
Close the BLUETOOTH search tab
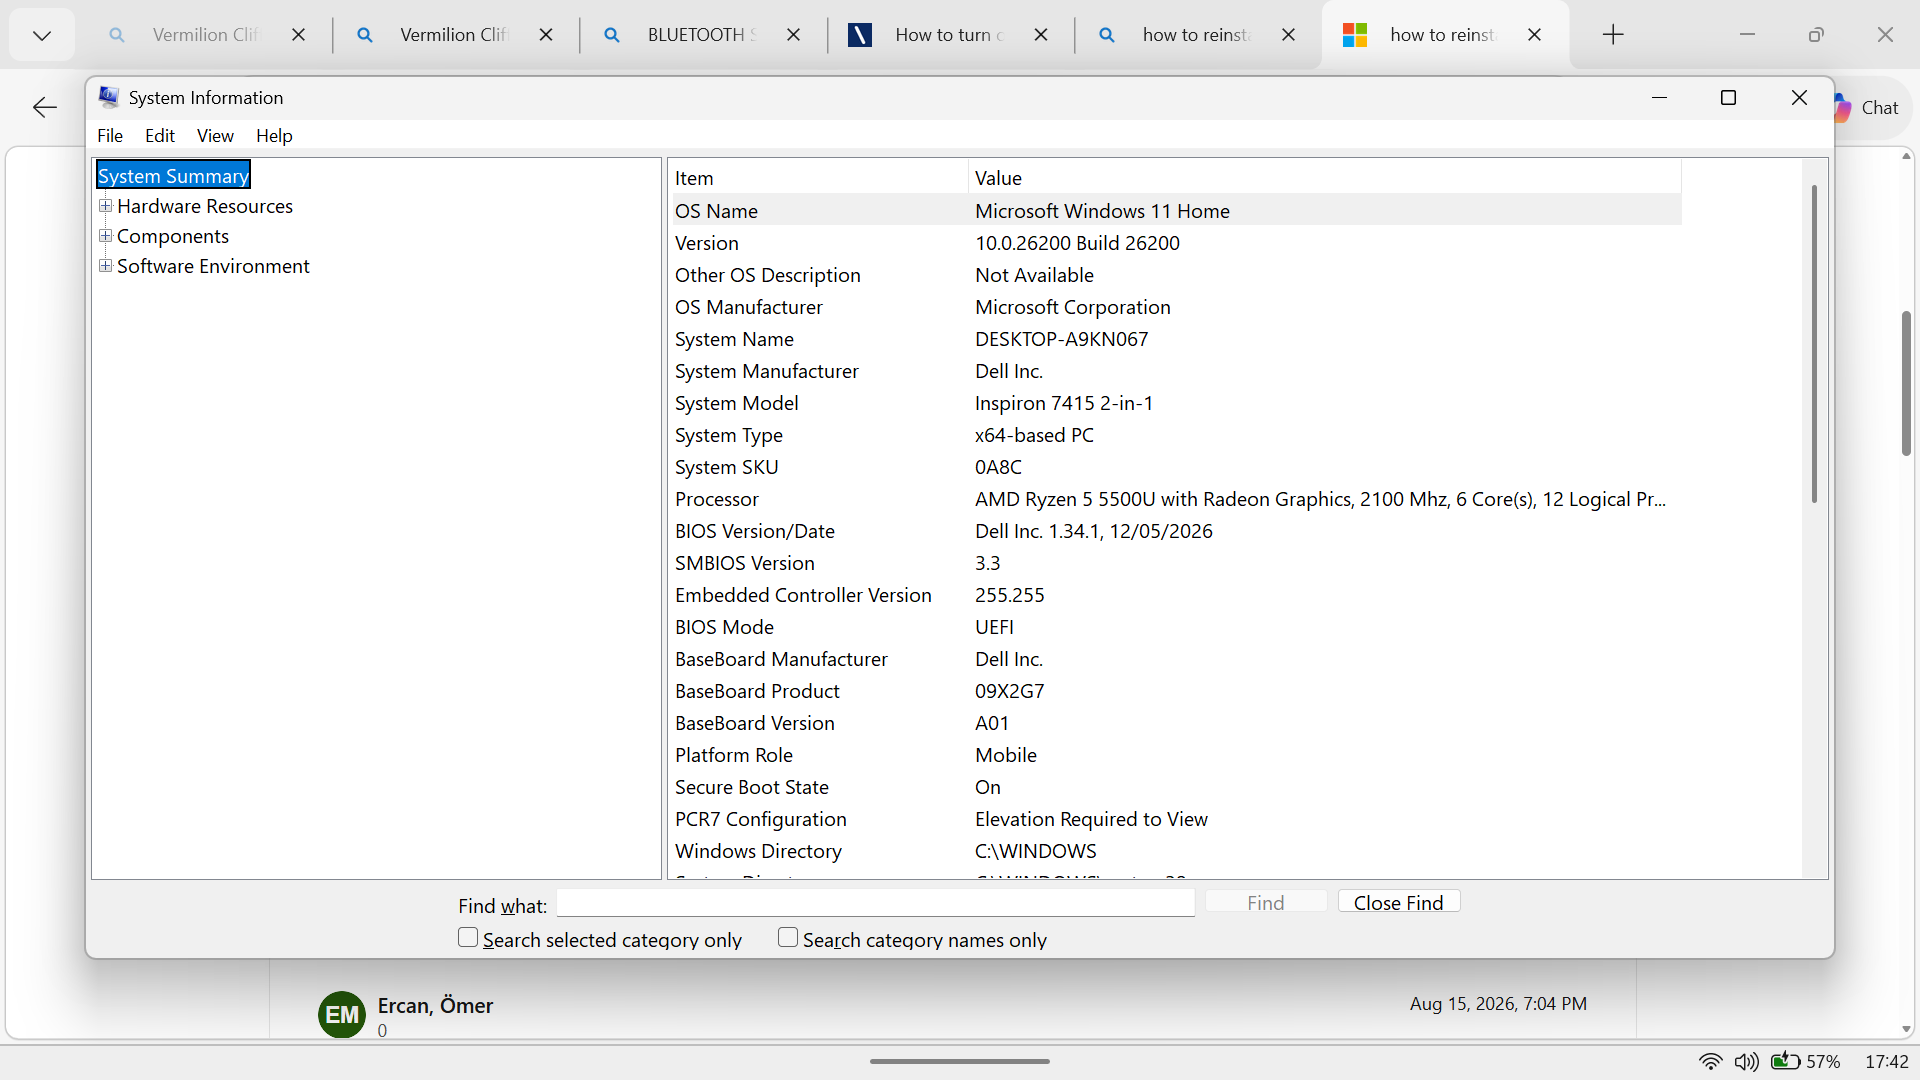point(793,35)
